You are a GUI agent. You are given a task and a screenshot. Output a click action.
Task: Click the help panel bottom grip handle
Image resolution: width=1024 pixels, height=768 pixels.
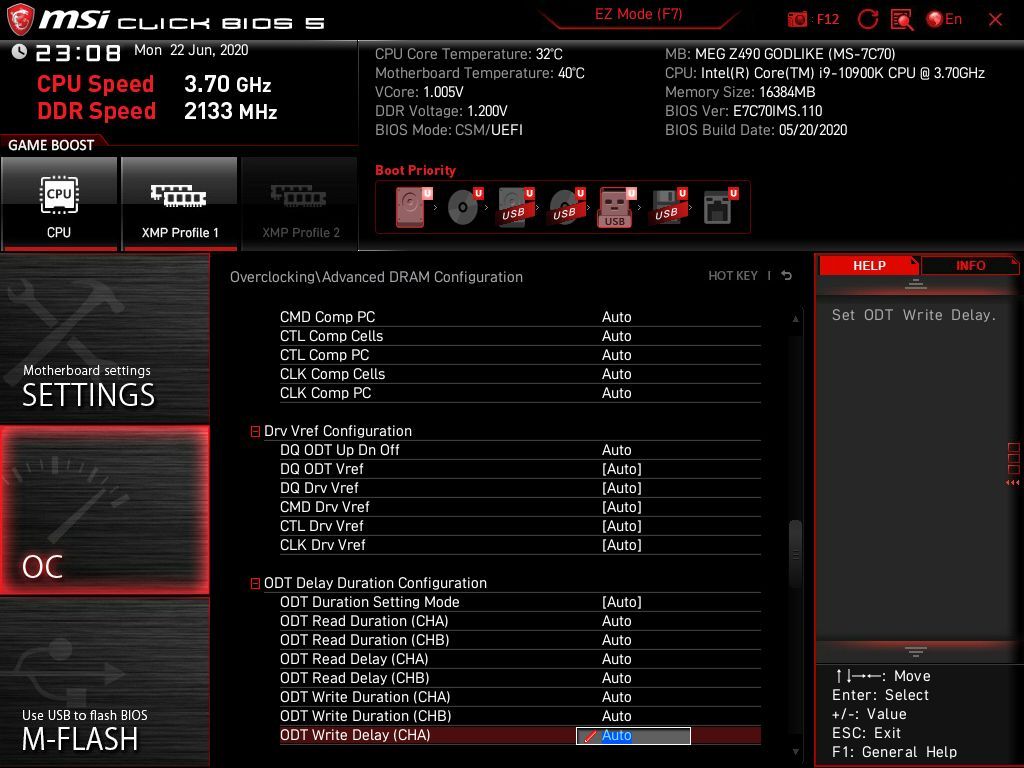(x=916, y=651)
